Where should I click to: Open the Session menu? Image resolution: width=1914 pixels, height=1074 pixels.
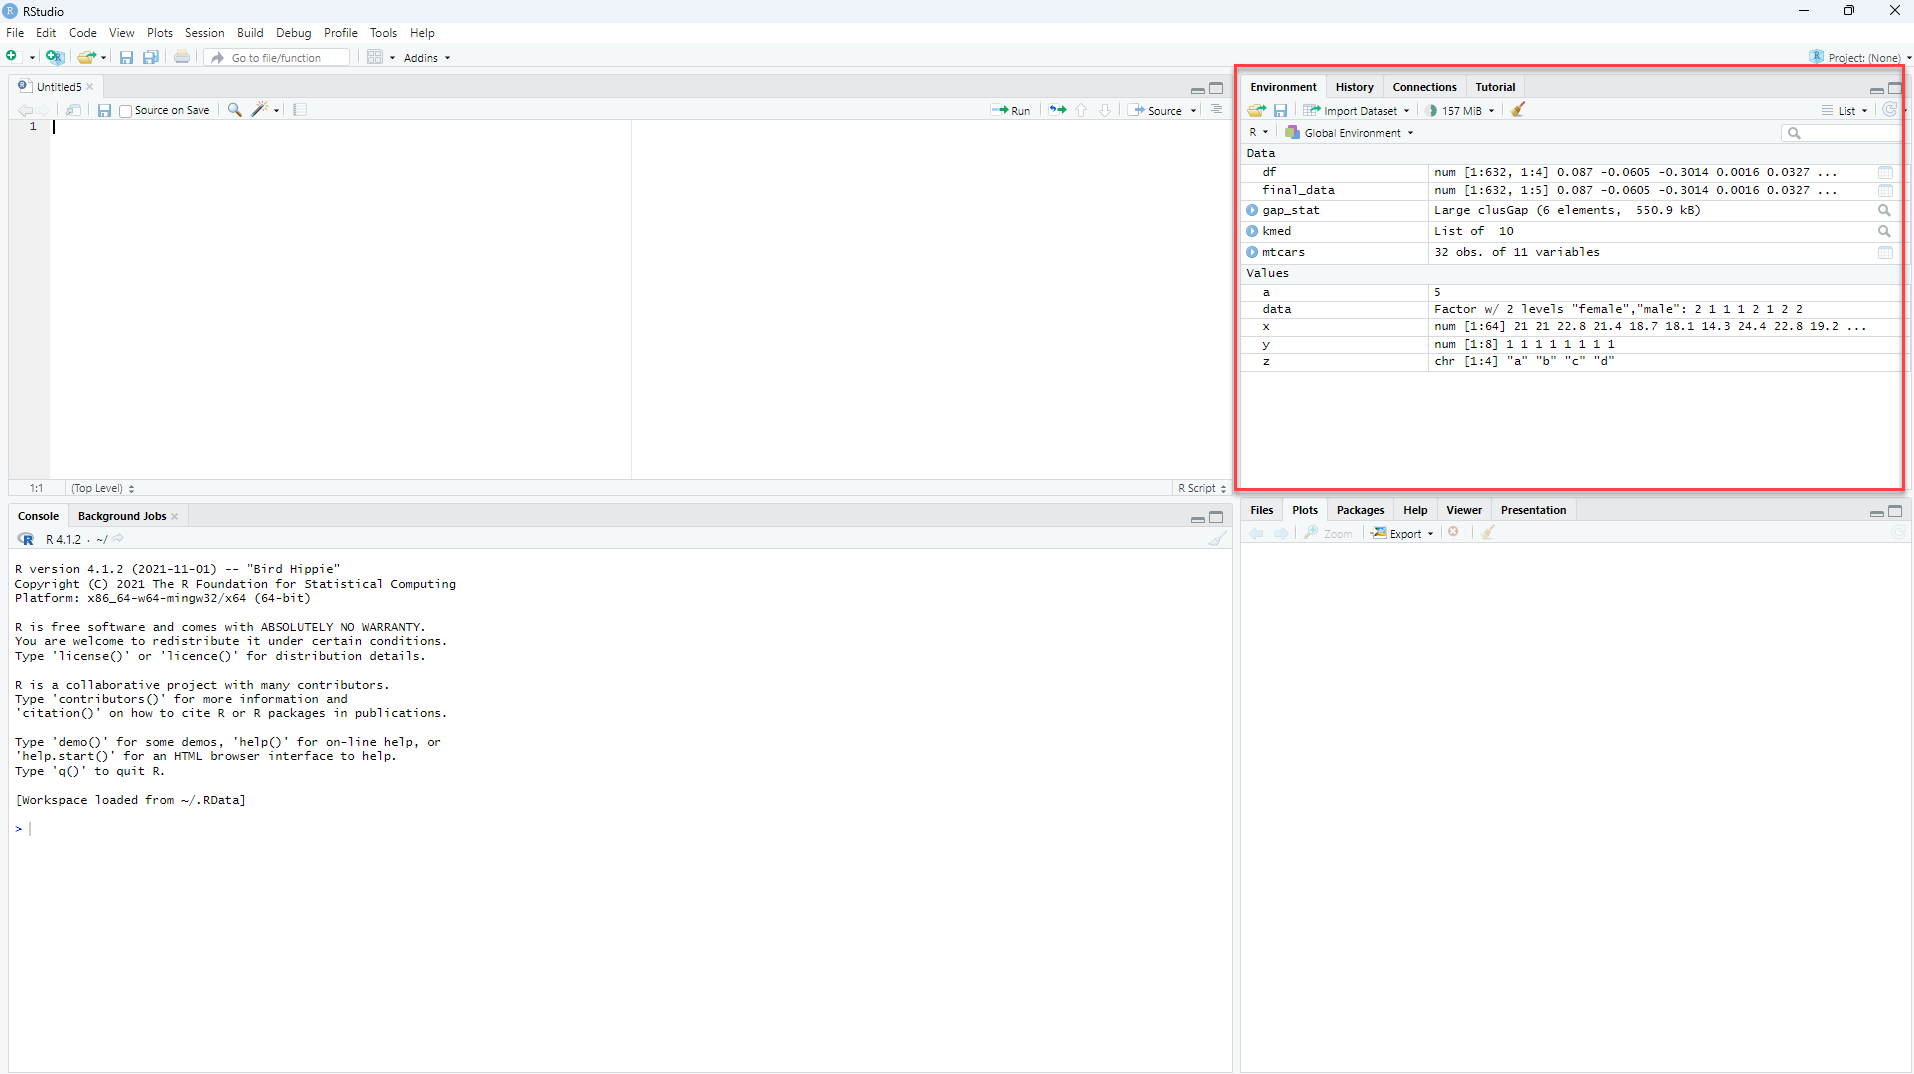(x=204, y=33)
